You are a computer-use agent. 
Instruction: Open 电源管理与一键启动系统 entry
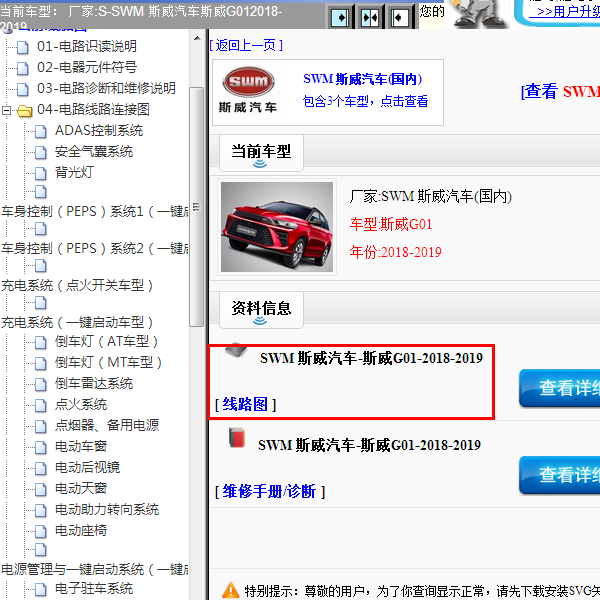pyautogui.click(x=95, y=569)
